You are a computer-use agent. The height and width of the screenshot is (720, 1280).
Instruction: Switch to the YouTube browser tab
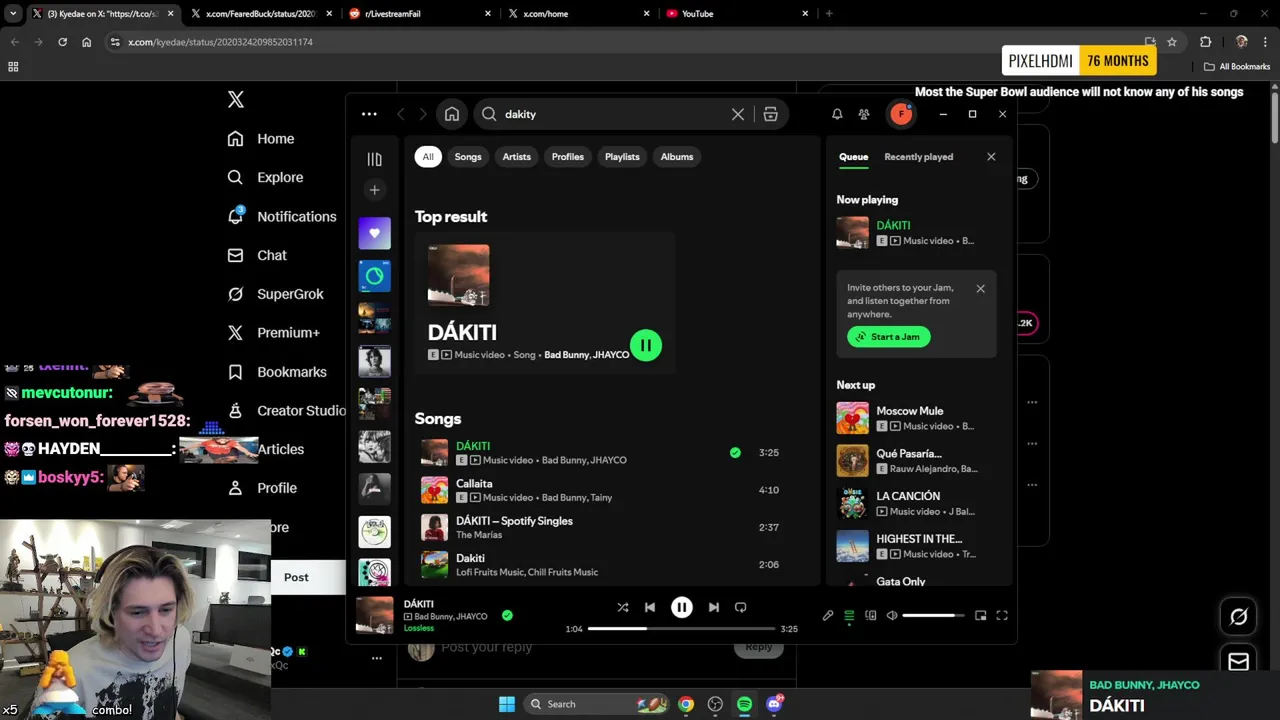739,14
